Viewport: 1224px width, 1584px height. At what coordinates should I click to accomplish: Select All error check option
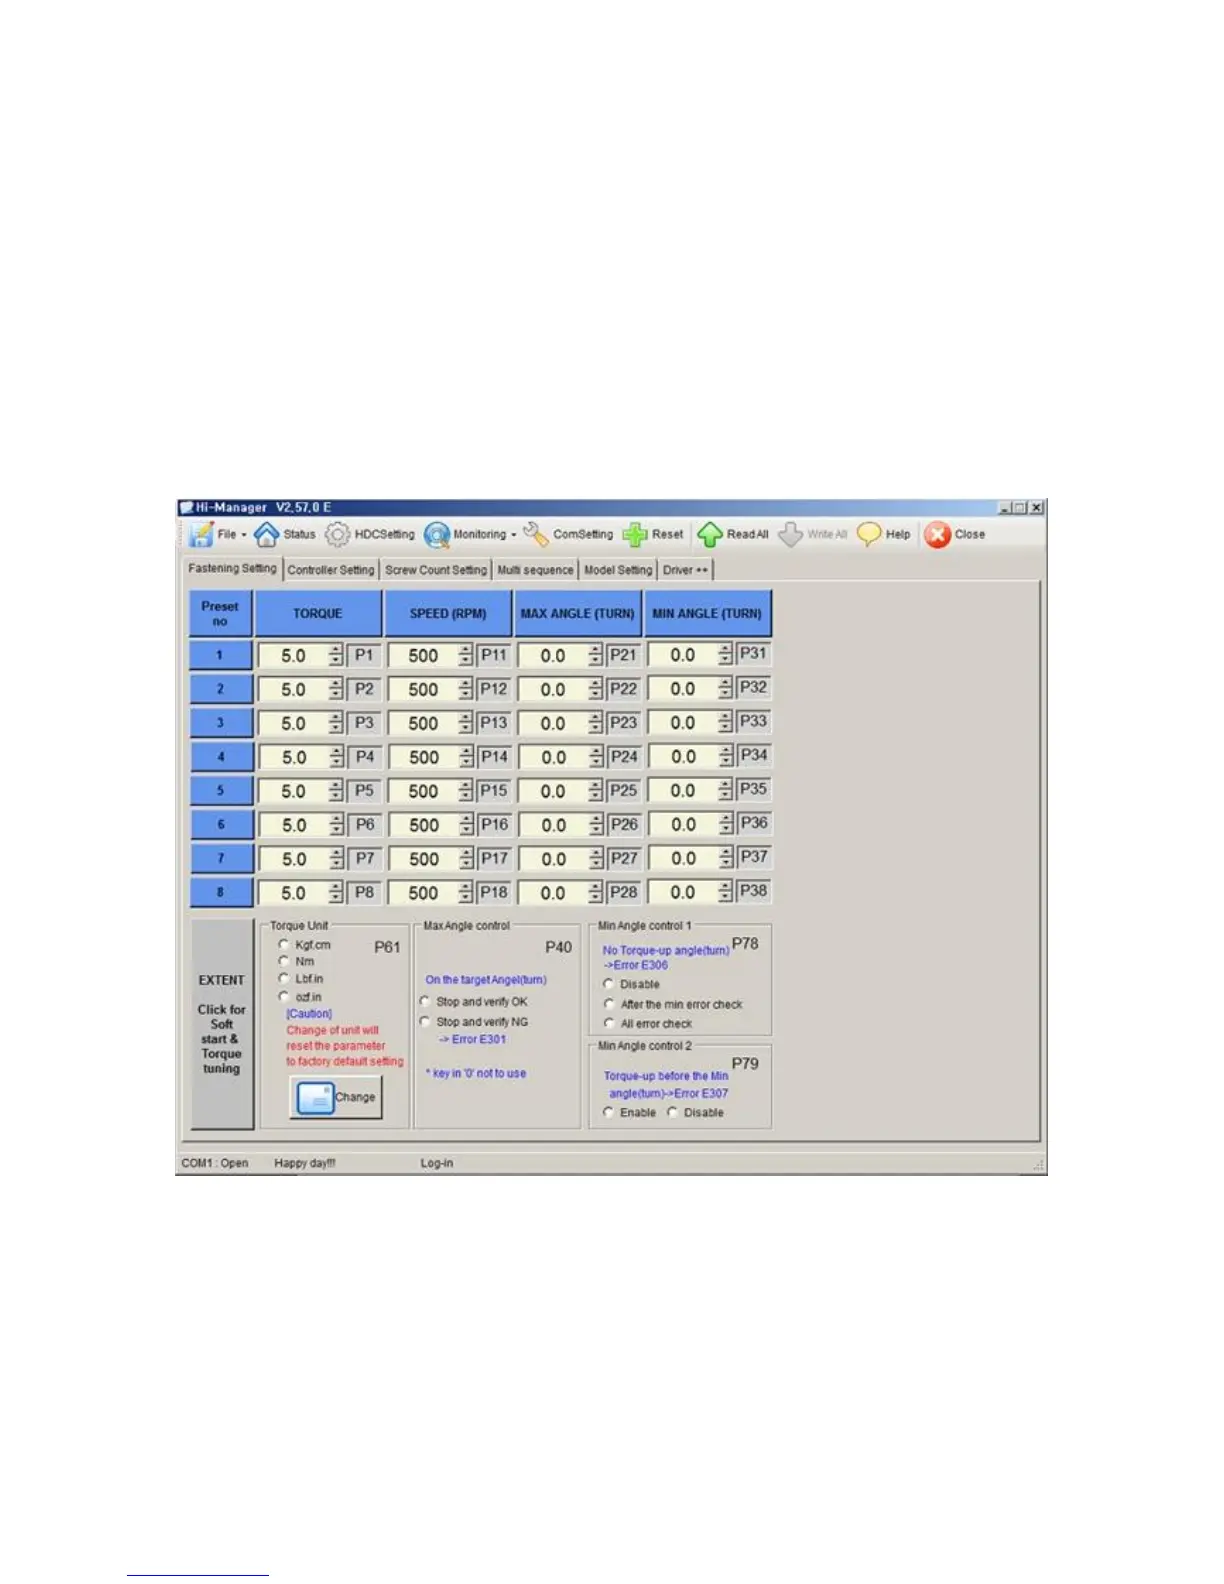click(609, 1023)
